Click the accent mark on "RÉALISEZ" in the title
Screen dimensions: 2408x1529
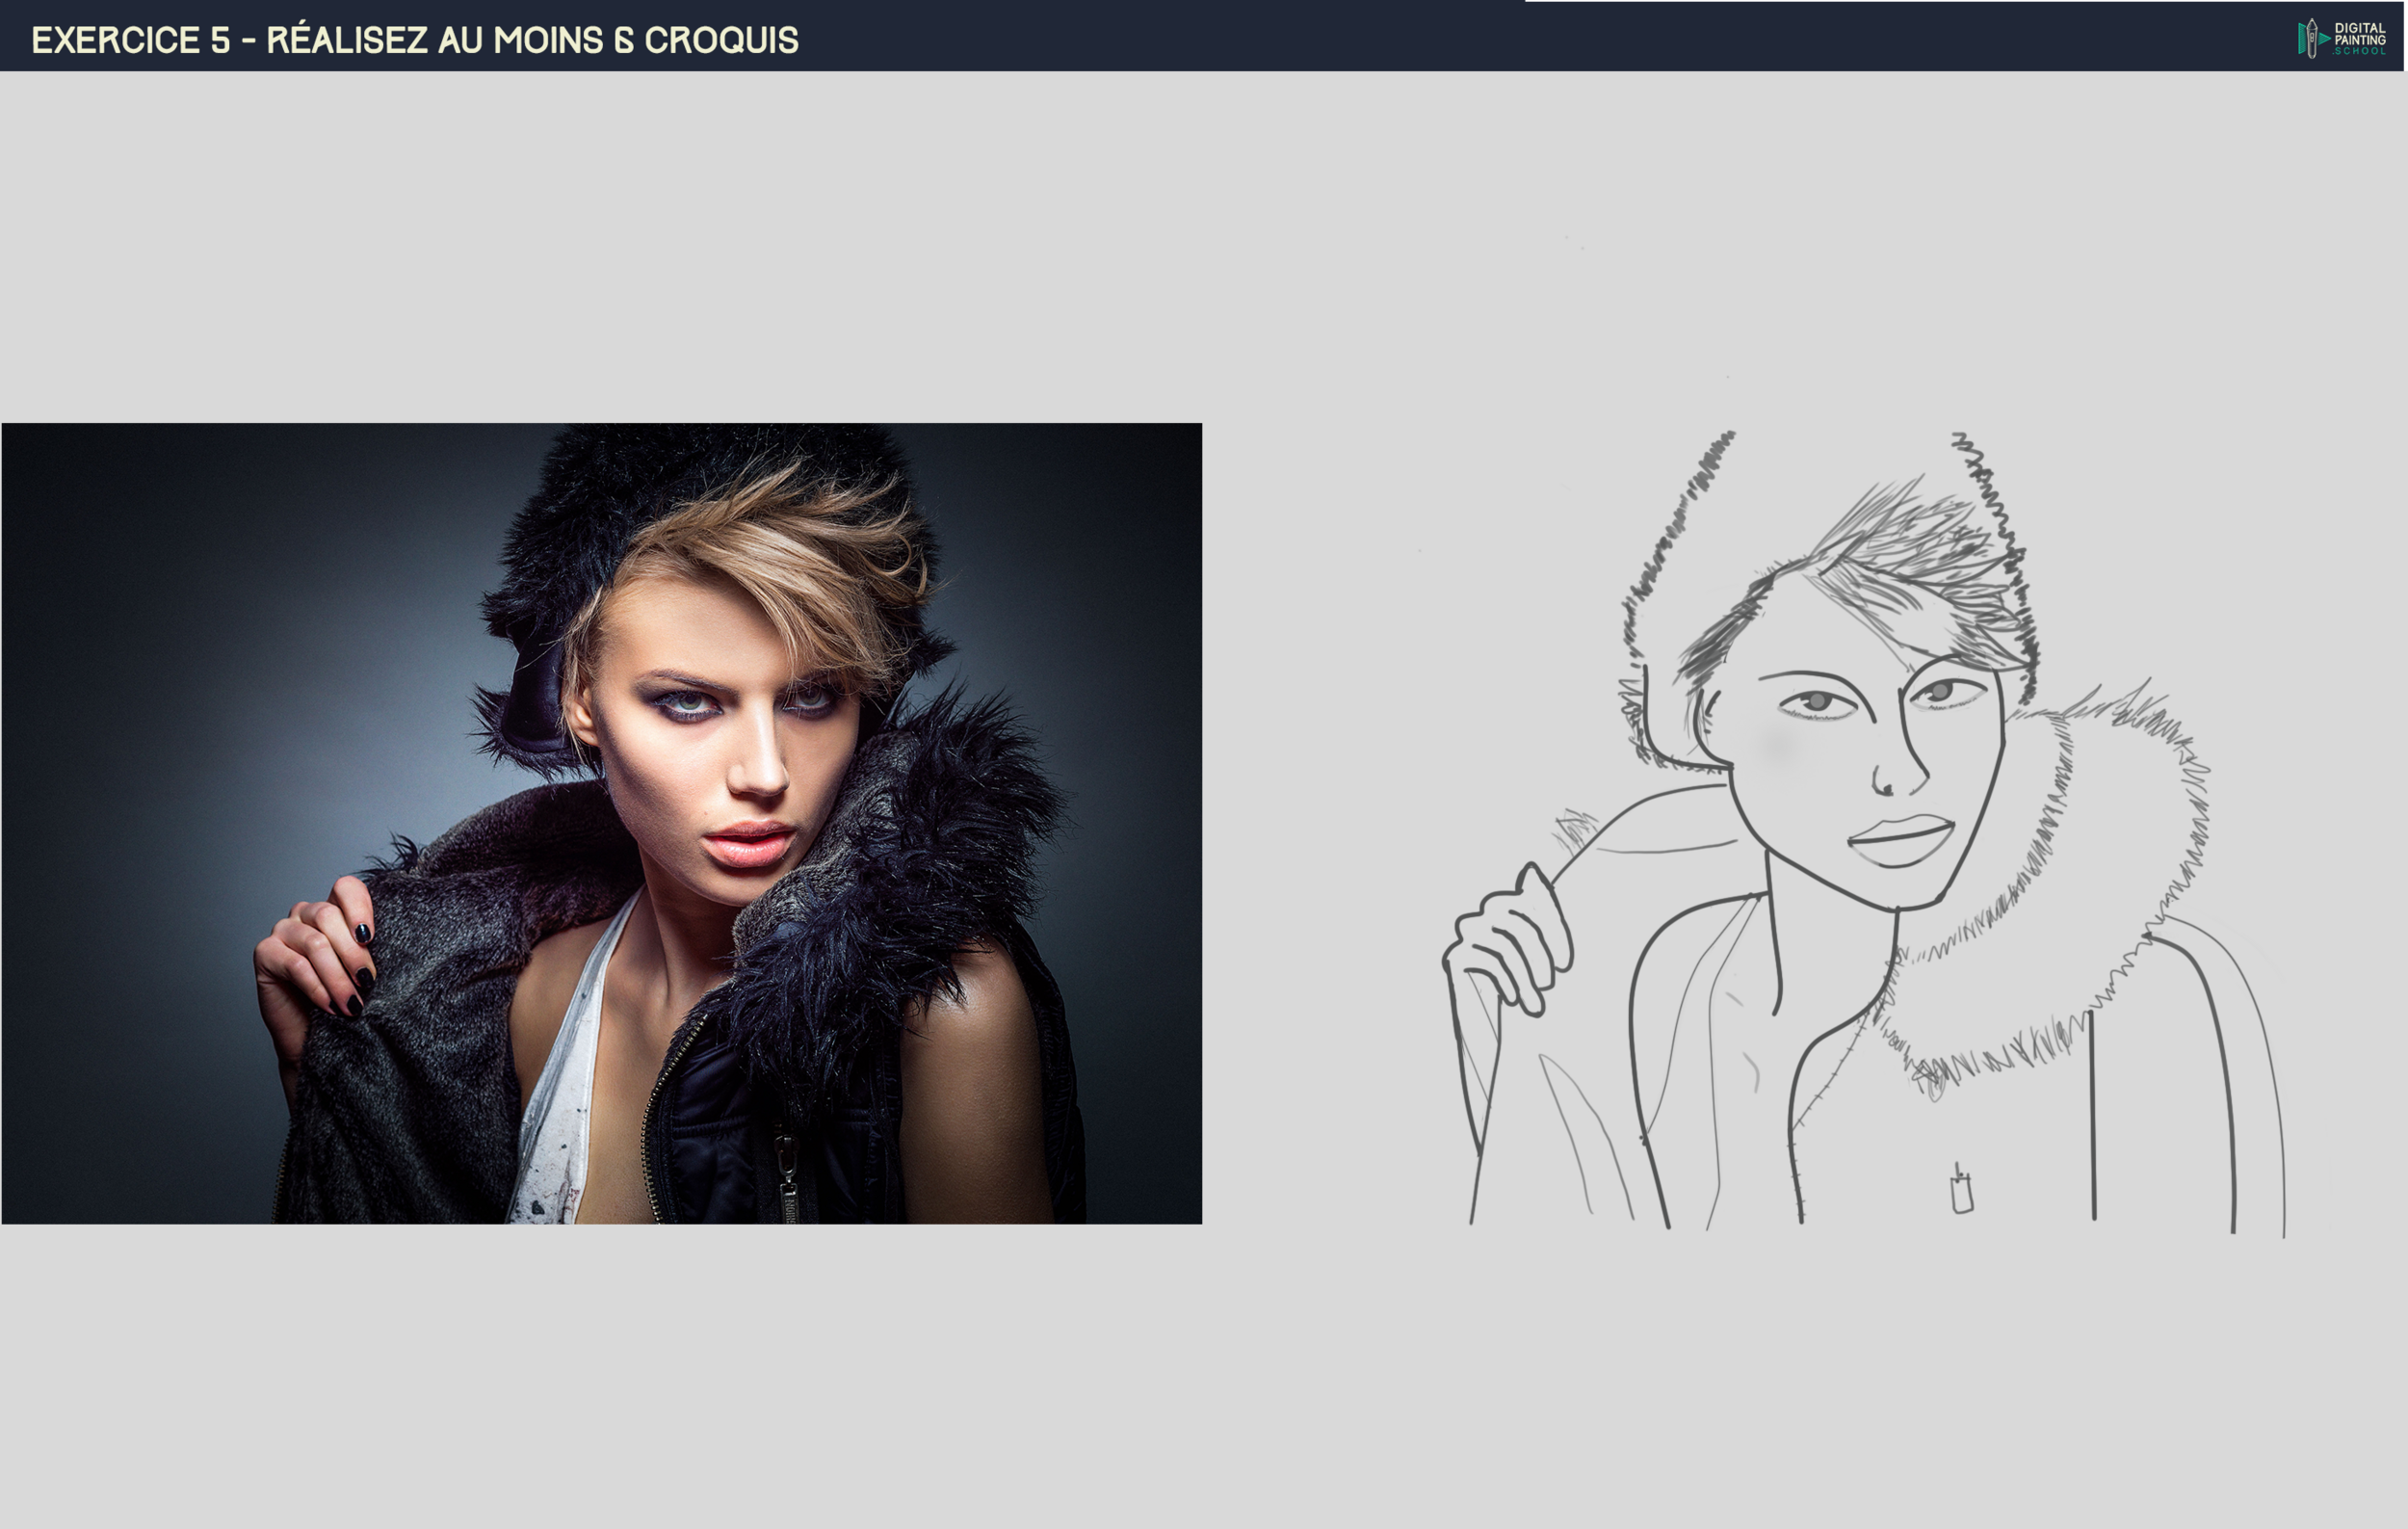click(302, 20)
